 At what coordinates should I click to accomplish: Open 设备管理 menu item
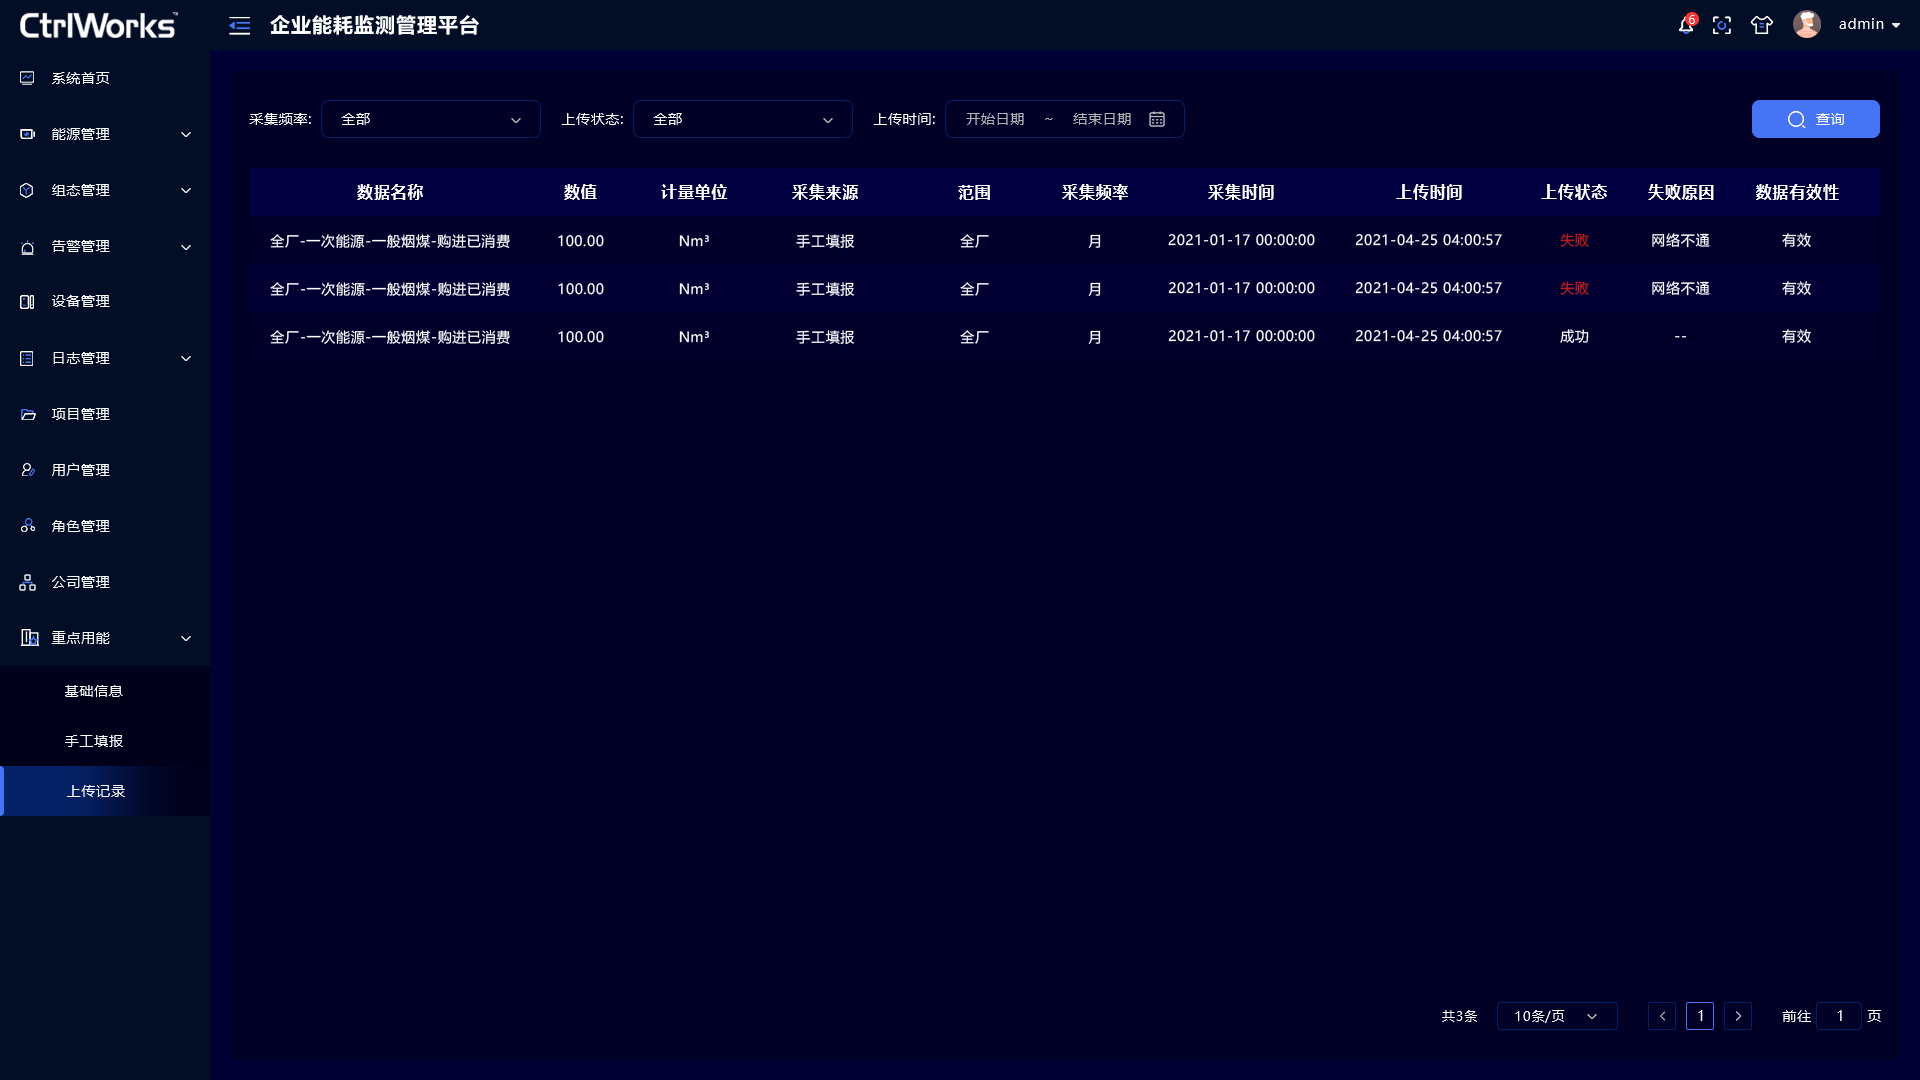pos(105,302)
